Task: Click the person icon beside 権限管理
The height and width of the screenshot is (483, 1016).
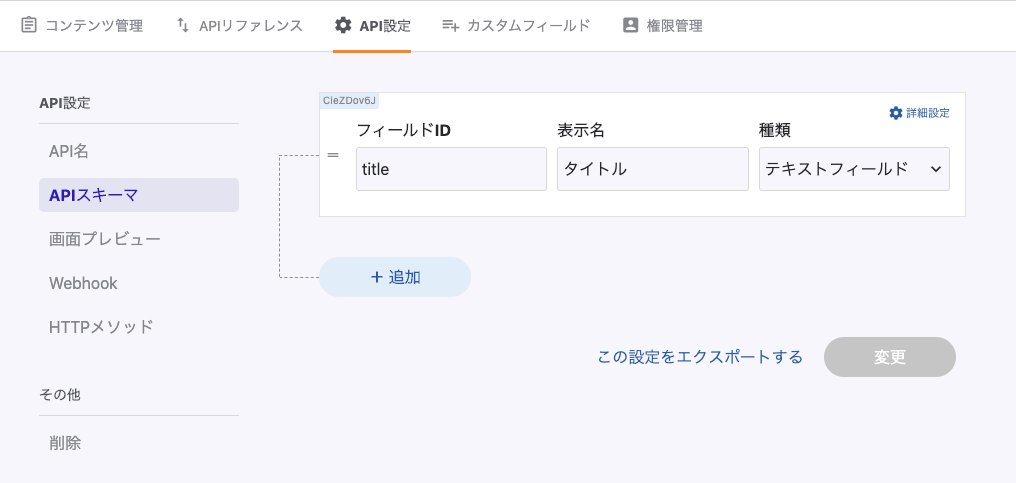Action: tap(630, 25)
